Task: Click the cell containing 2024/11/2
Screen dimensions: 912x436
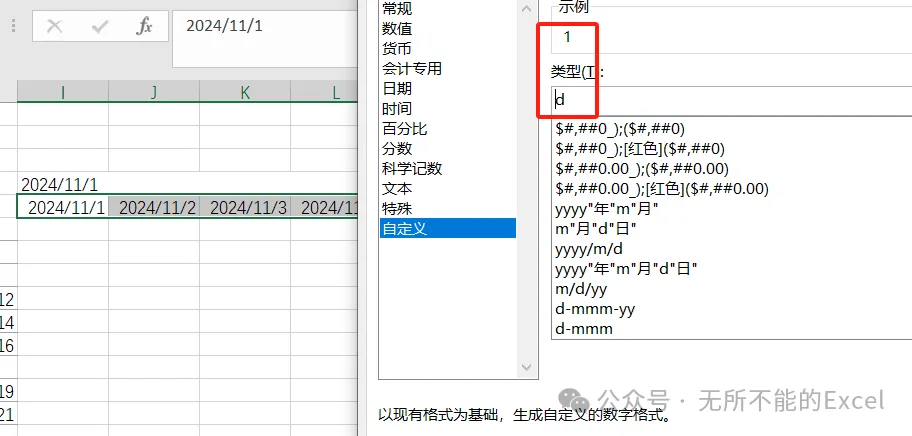Action: click(154, 207)
